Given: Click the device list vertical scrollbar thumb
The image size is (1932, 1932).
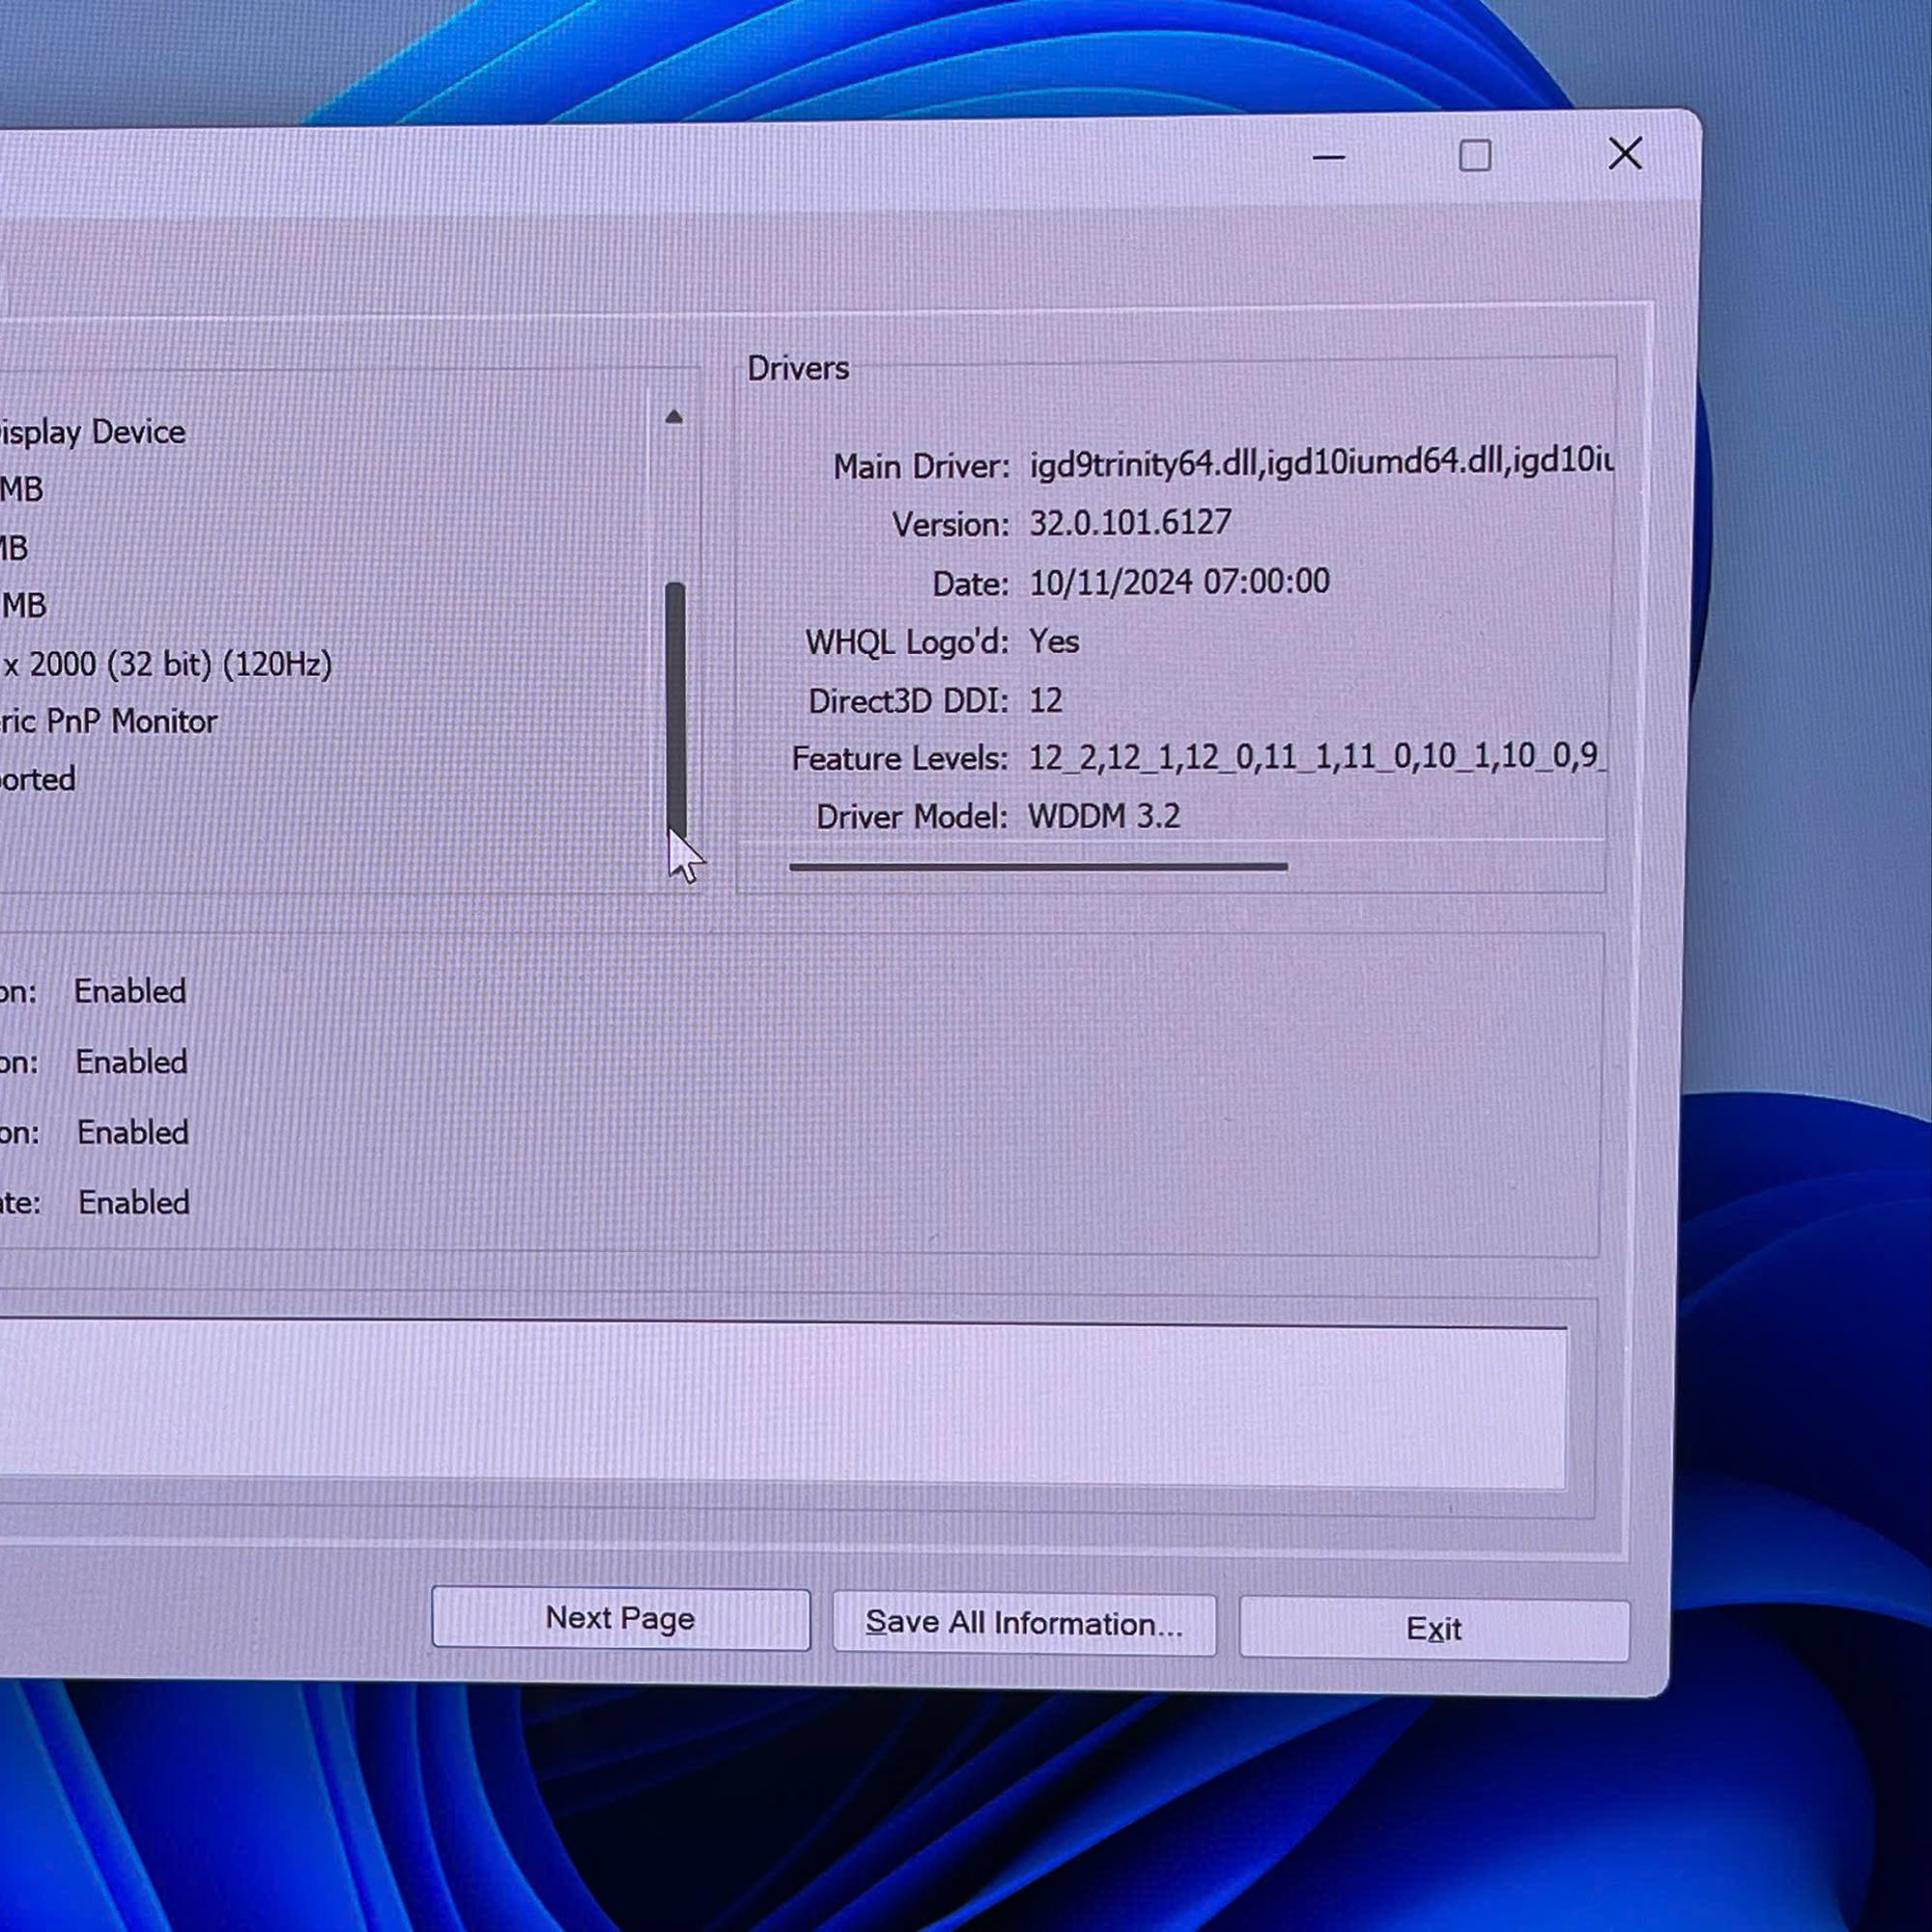Looking at the screenshot, I should coord(676,712).
